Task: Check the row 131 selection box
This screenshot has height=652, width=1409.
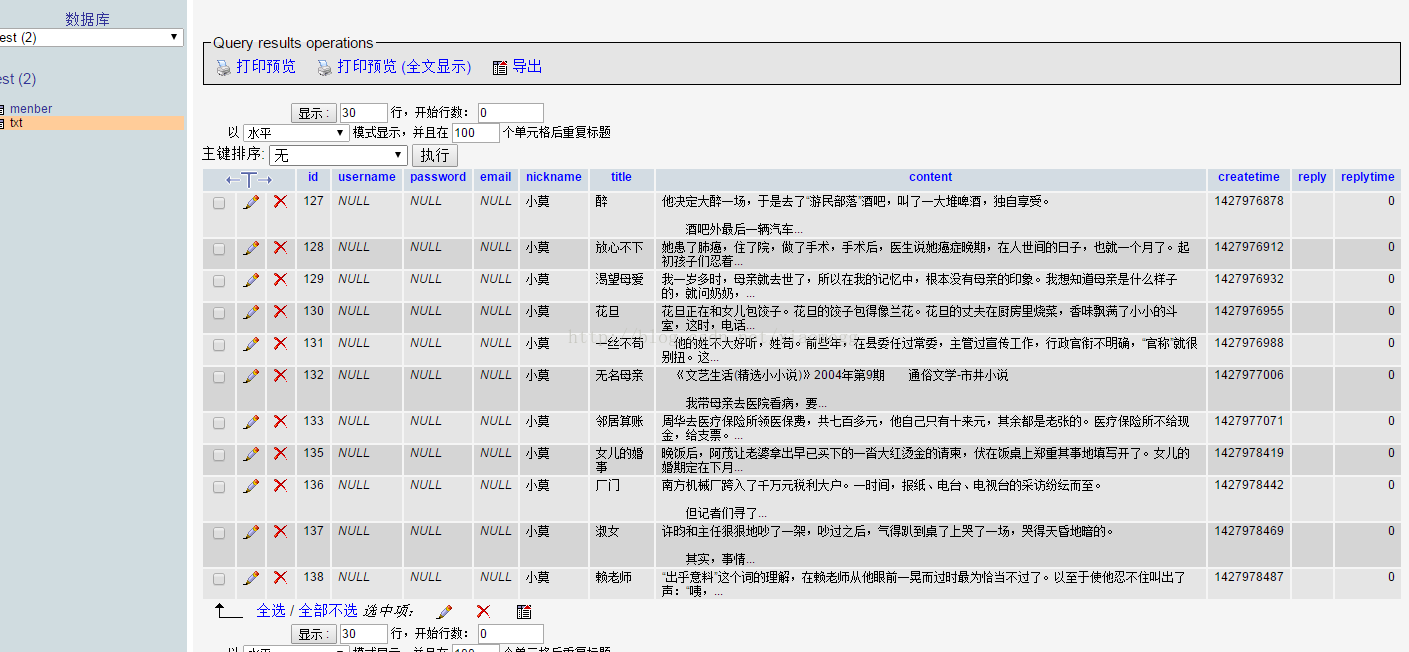Action: click(219, 344)
